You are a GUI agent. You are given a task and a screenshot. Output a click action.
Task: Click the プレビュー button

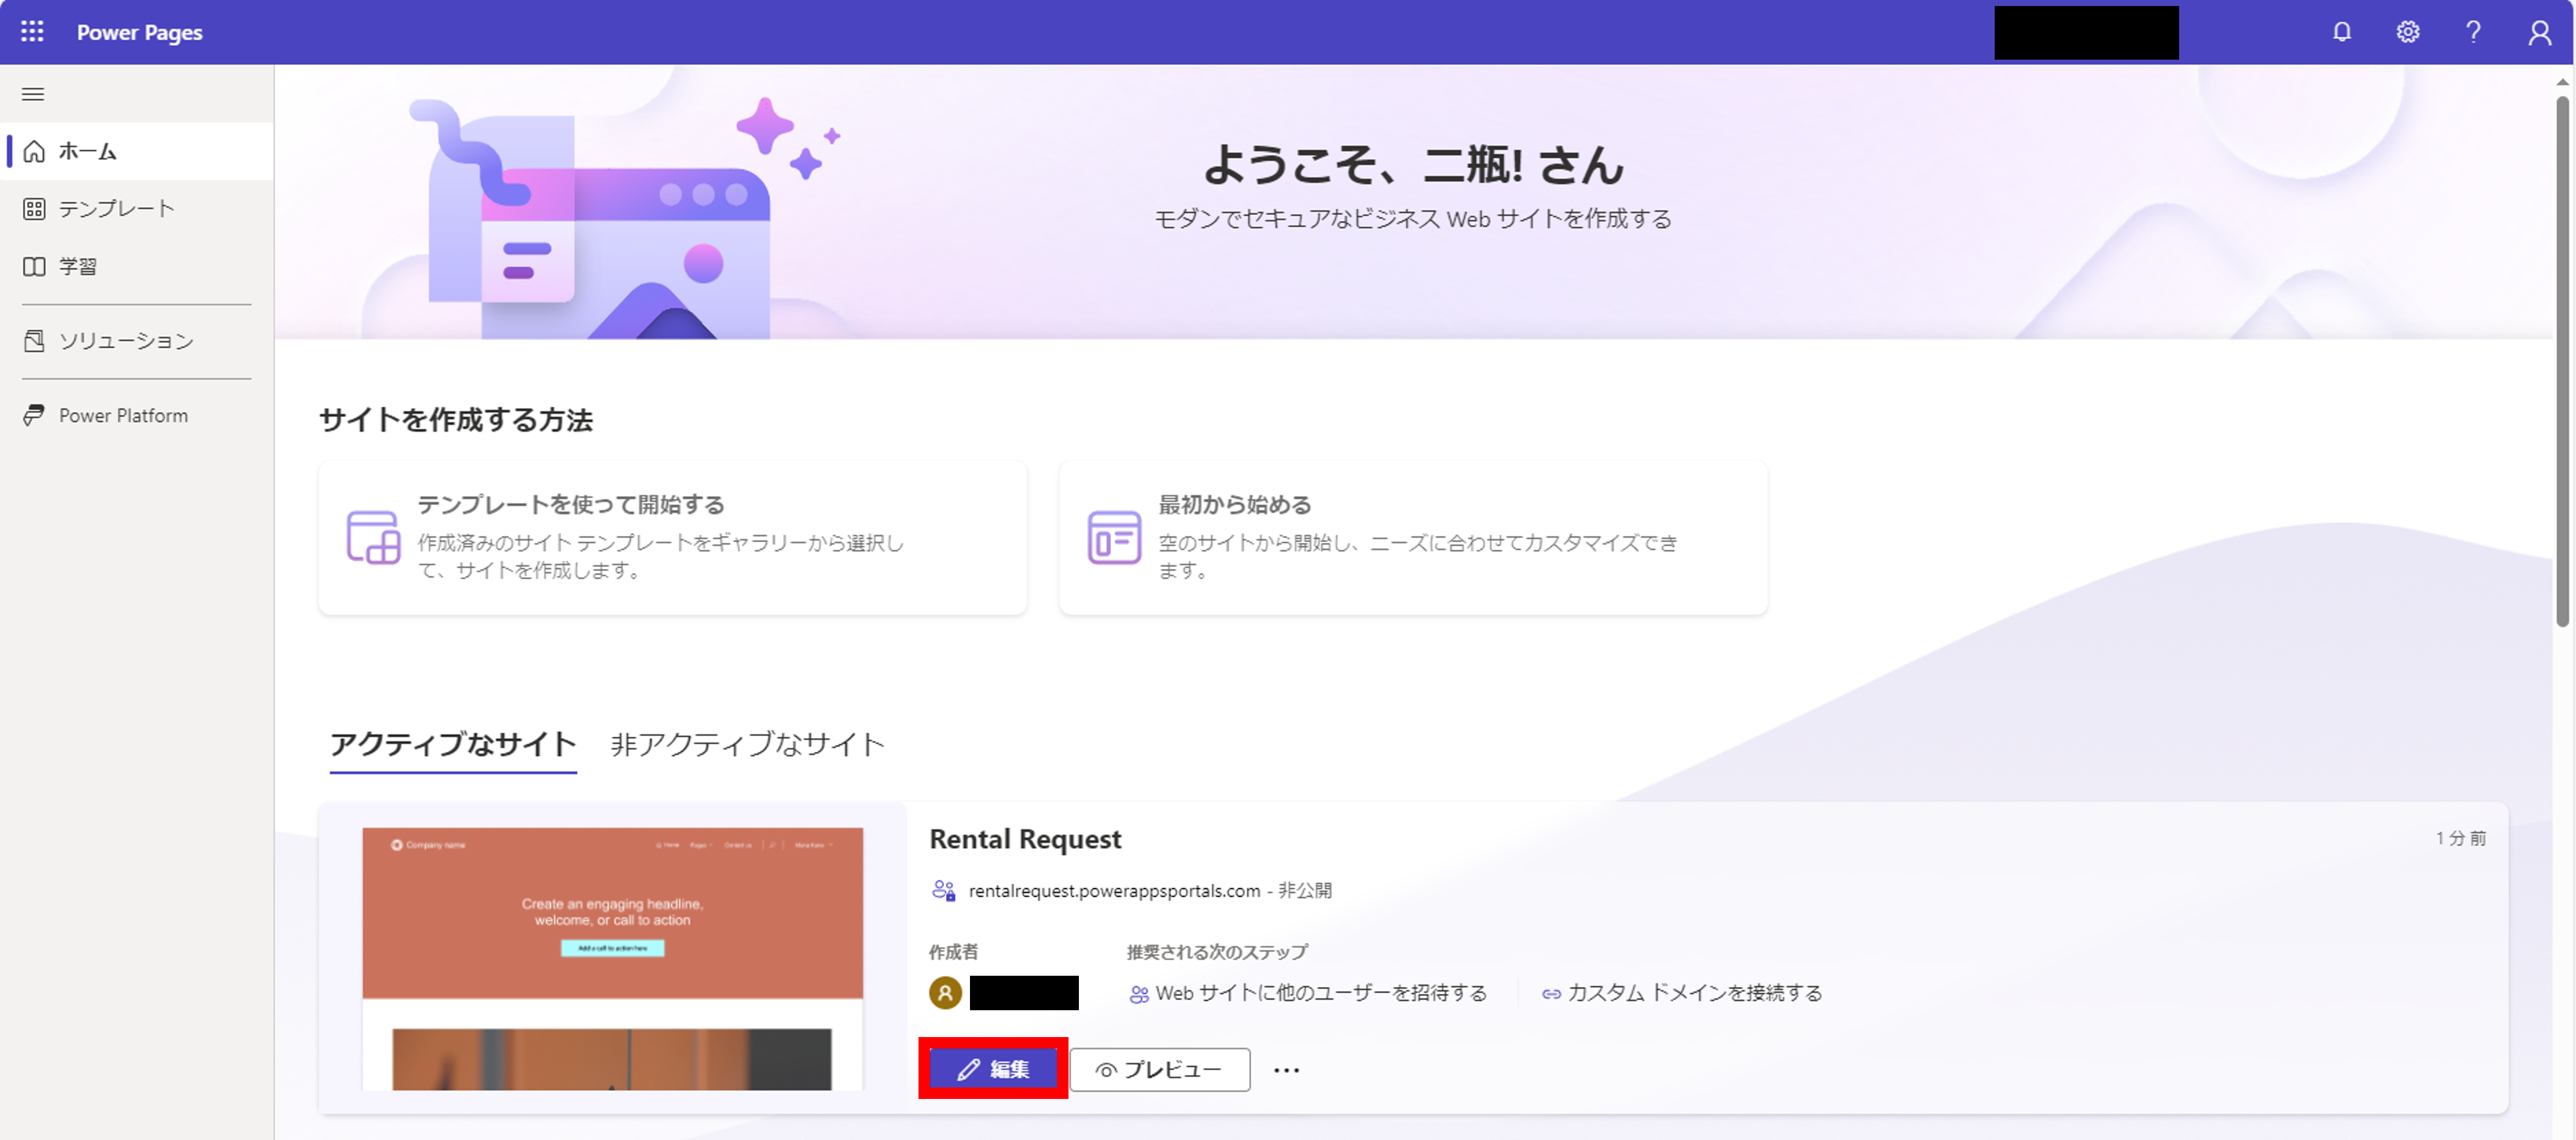point(1159,1070)
